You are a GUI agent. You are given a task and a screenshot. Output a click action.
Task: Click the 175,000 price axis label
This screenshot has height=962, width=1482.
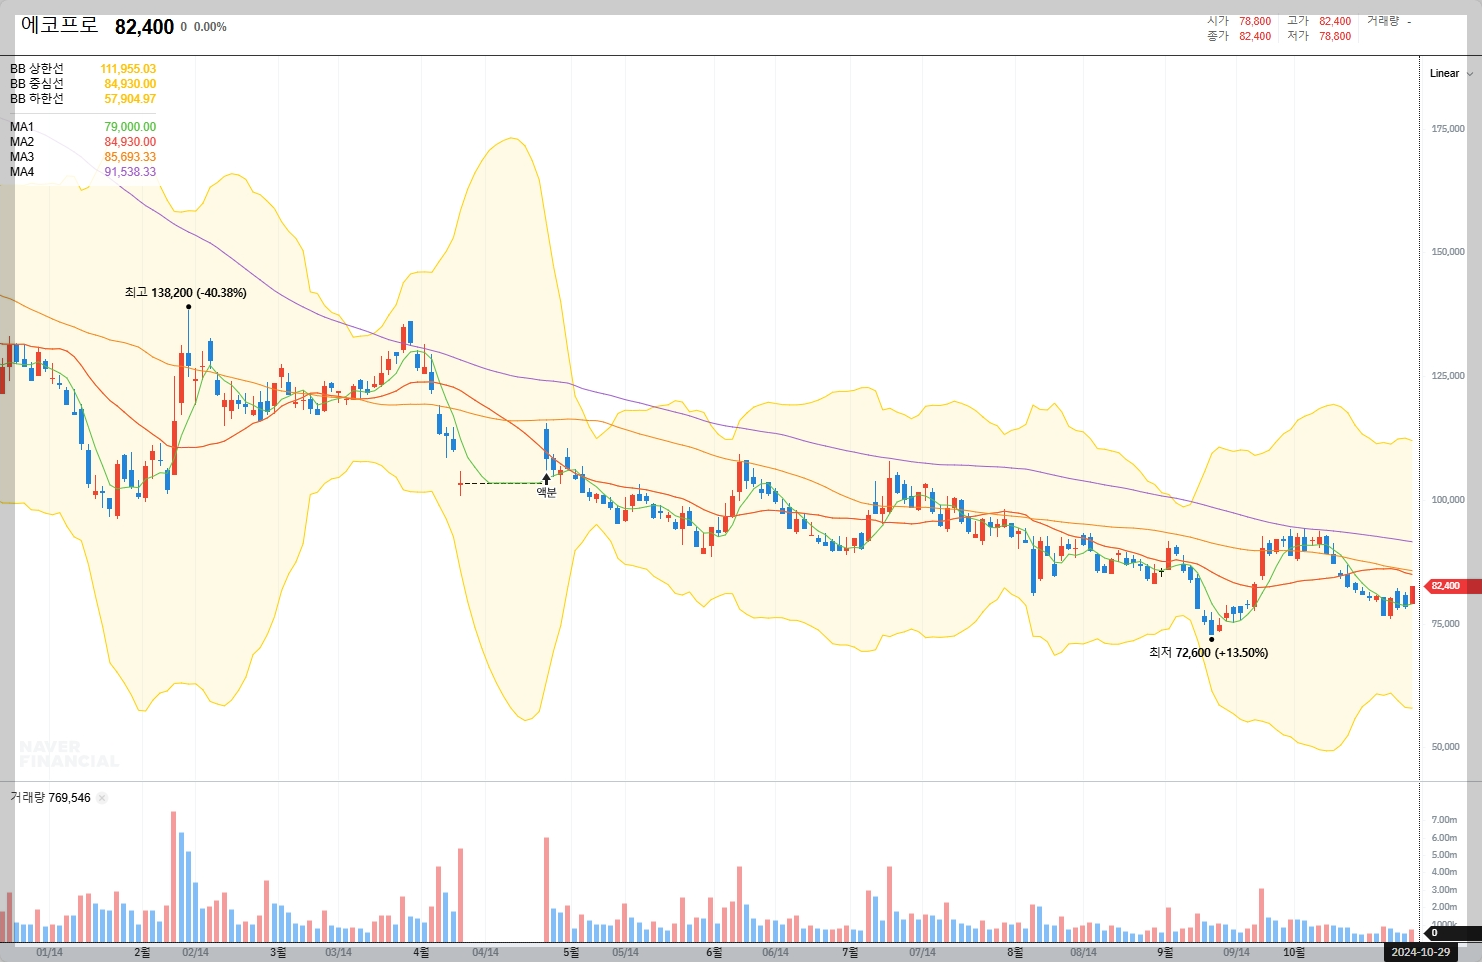coord(1448,129)
